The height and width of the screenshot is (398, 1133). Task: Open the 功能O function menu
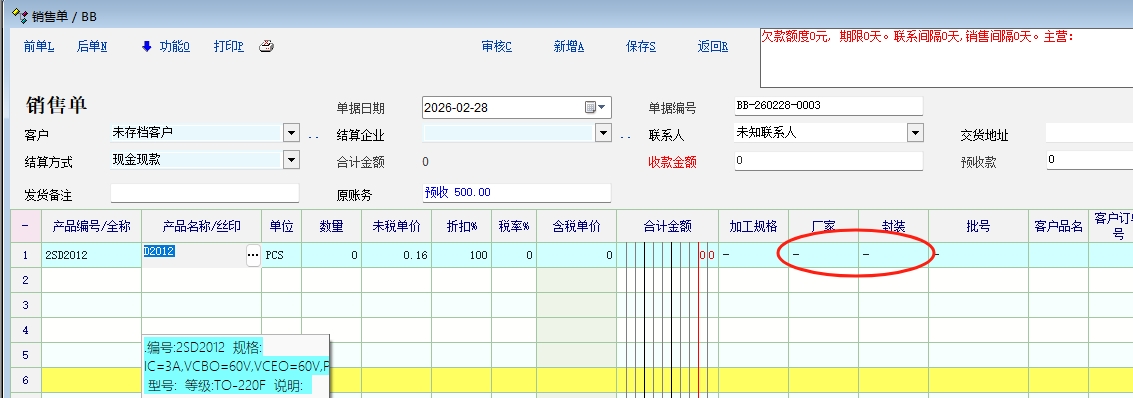[x=174, y=46]
